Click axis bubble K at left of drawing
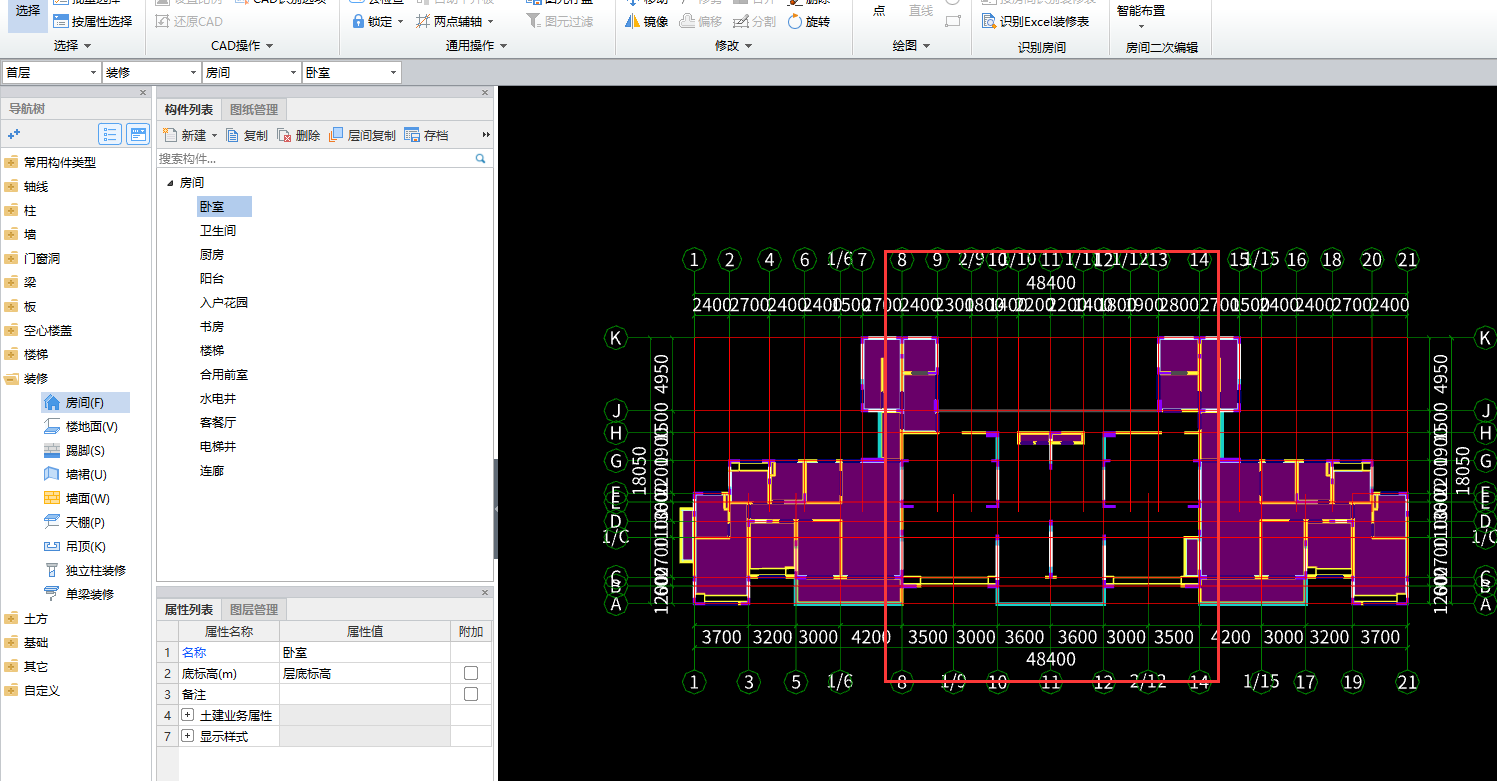 pyautogui.click(x=616, y=338)
